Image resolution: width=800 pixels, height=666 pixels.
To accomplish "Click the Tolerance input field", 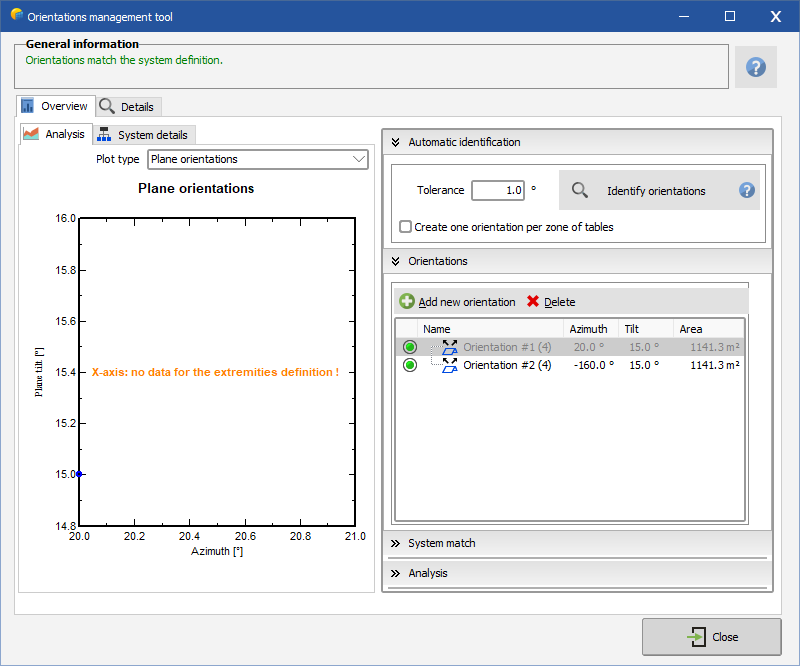I will pos(498,190).
